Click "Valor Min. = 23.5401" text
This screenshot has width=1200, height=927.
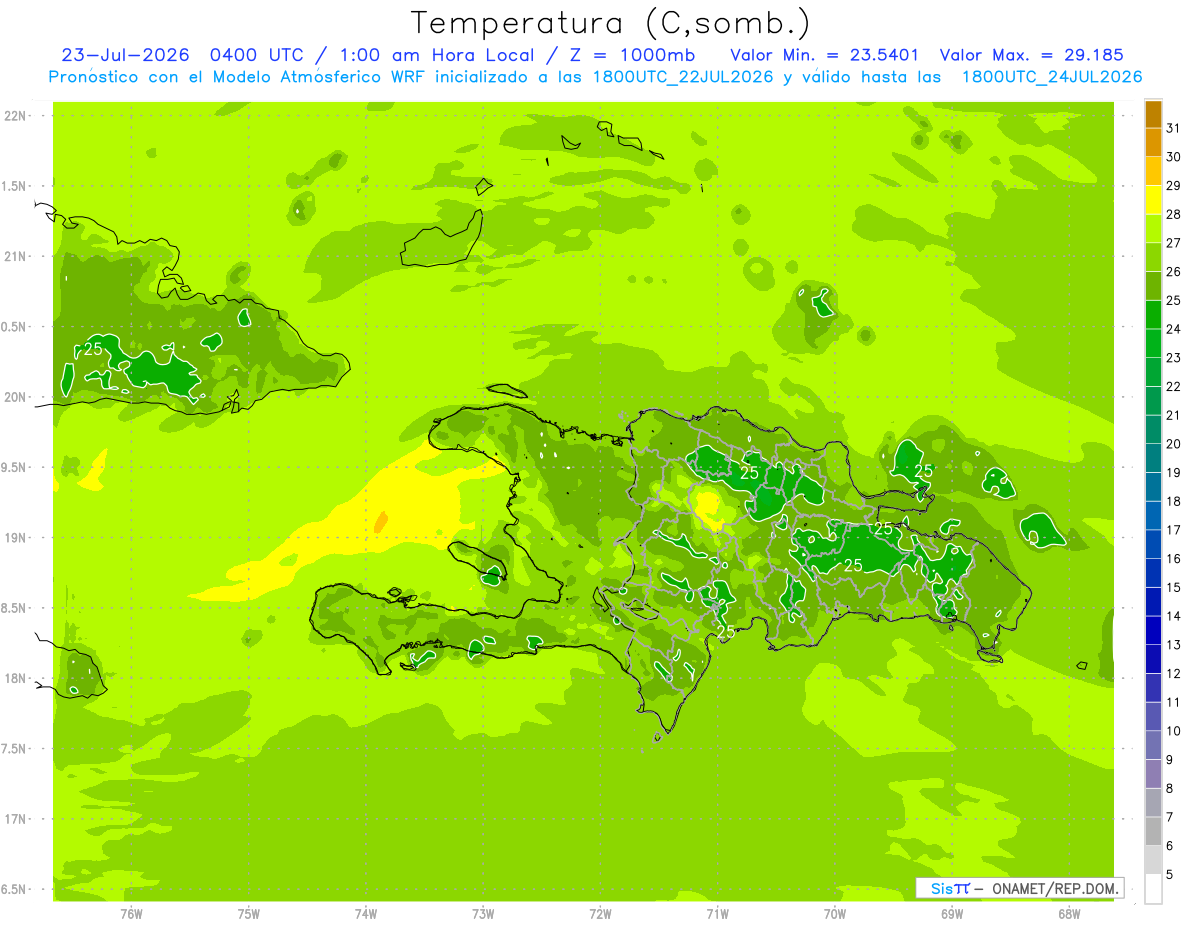825,55
